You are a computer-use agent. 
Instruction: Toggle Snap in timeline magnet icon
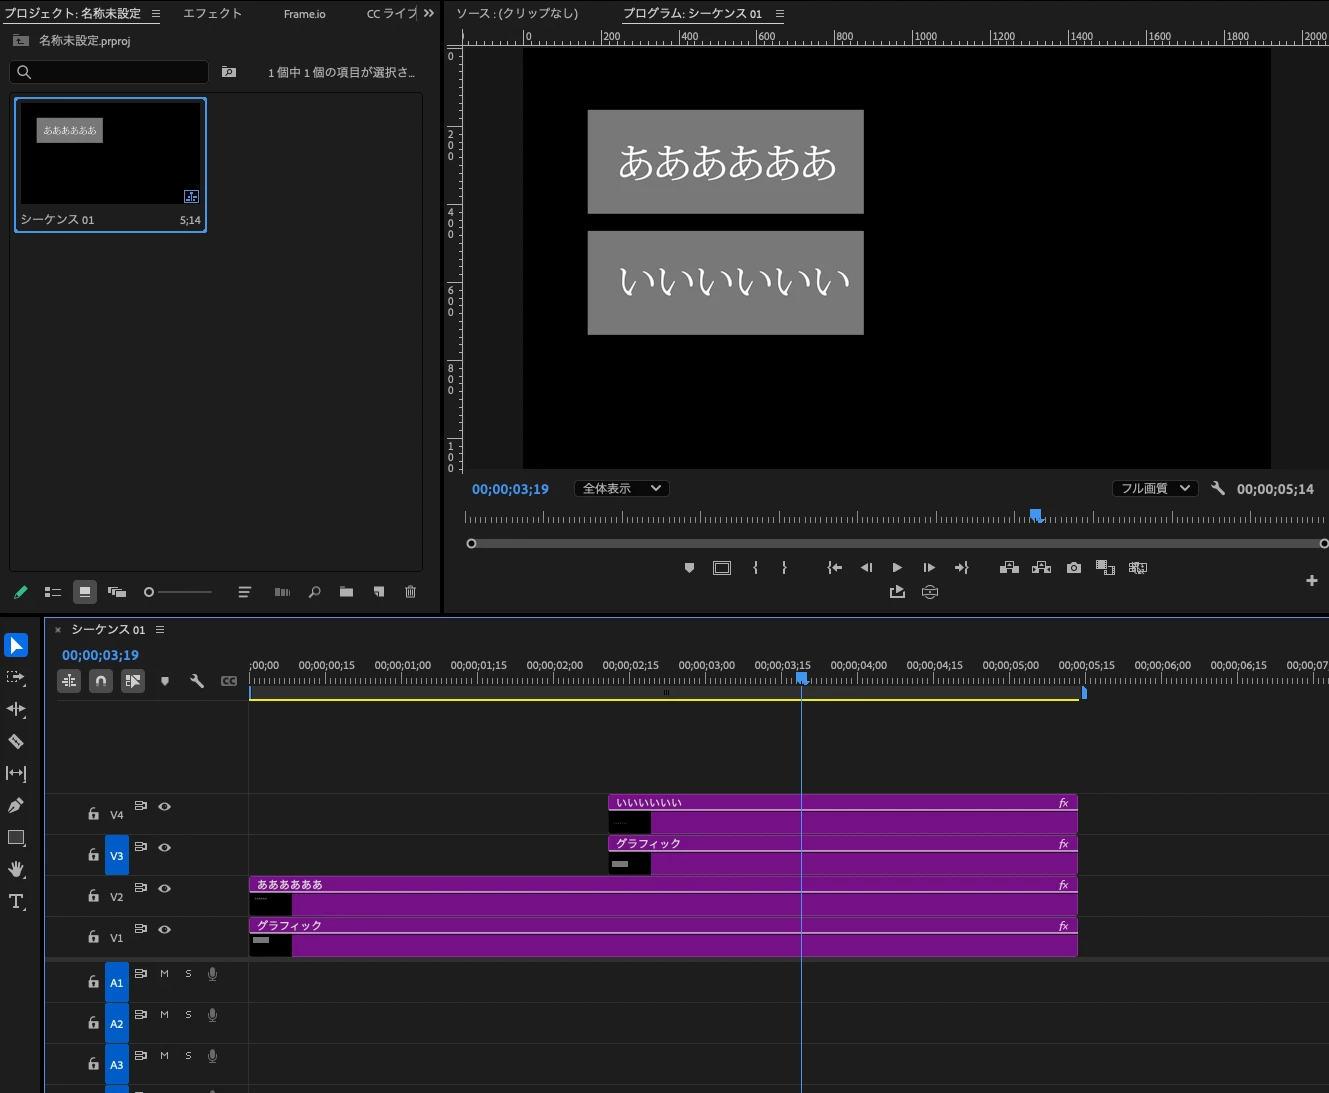click(x=101, y=681)
